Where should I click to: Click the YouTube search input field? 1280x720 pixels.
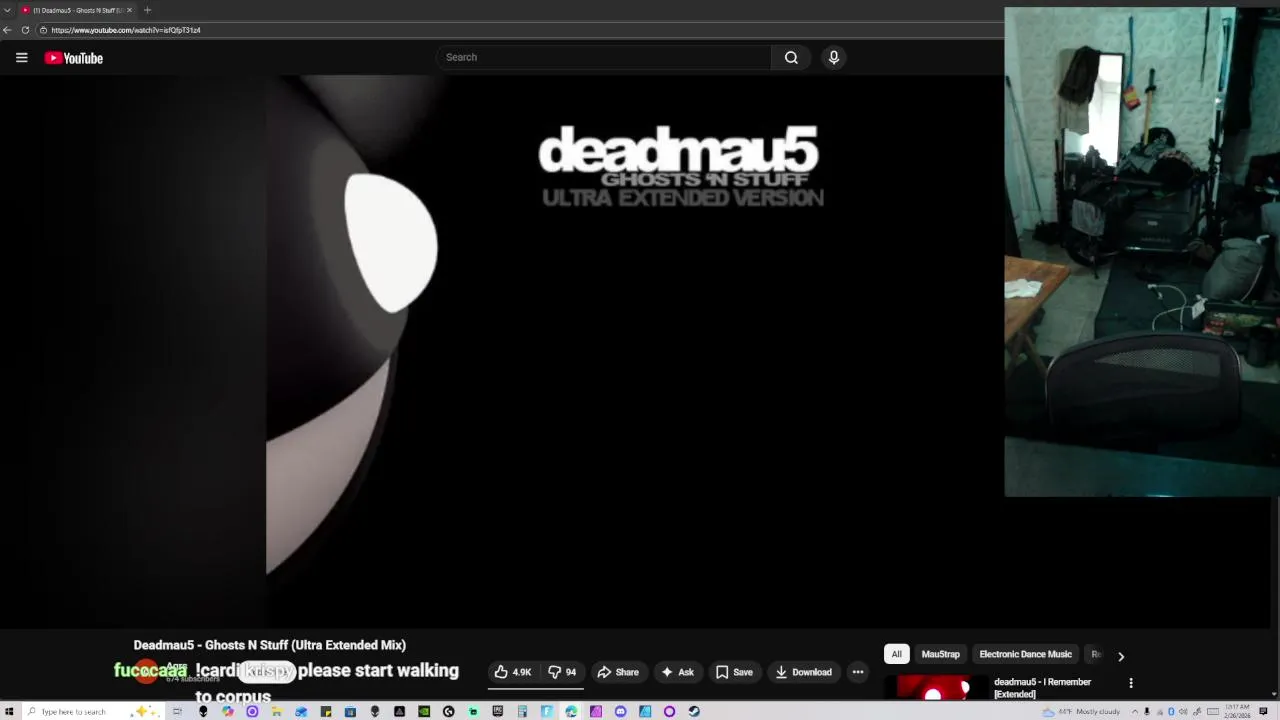point(603,57)
